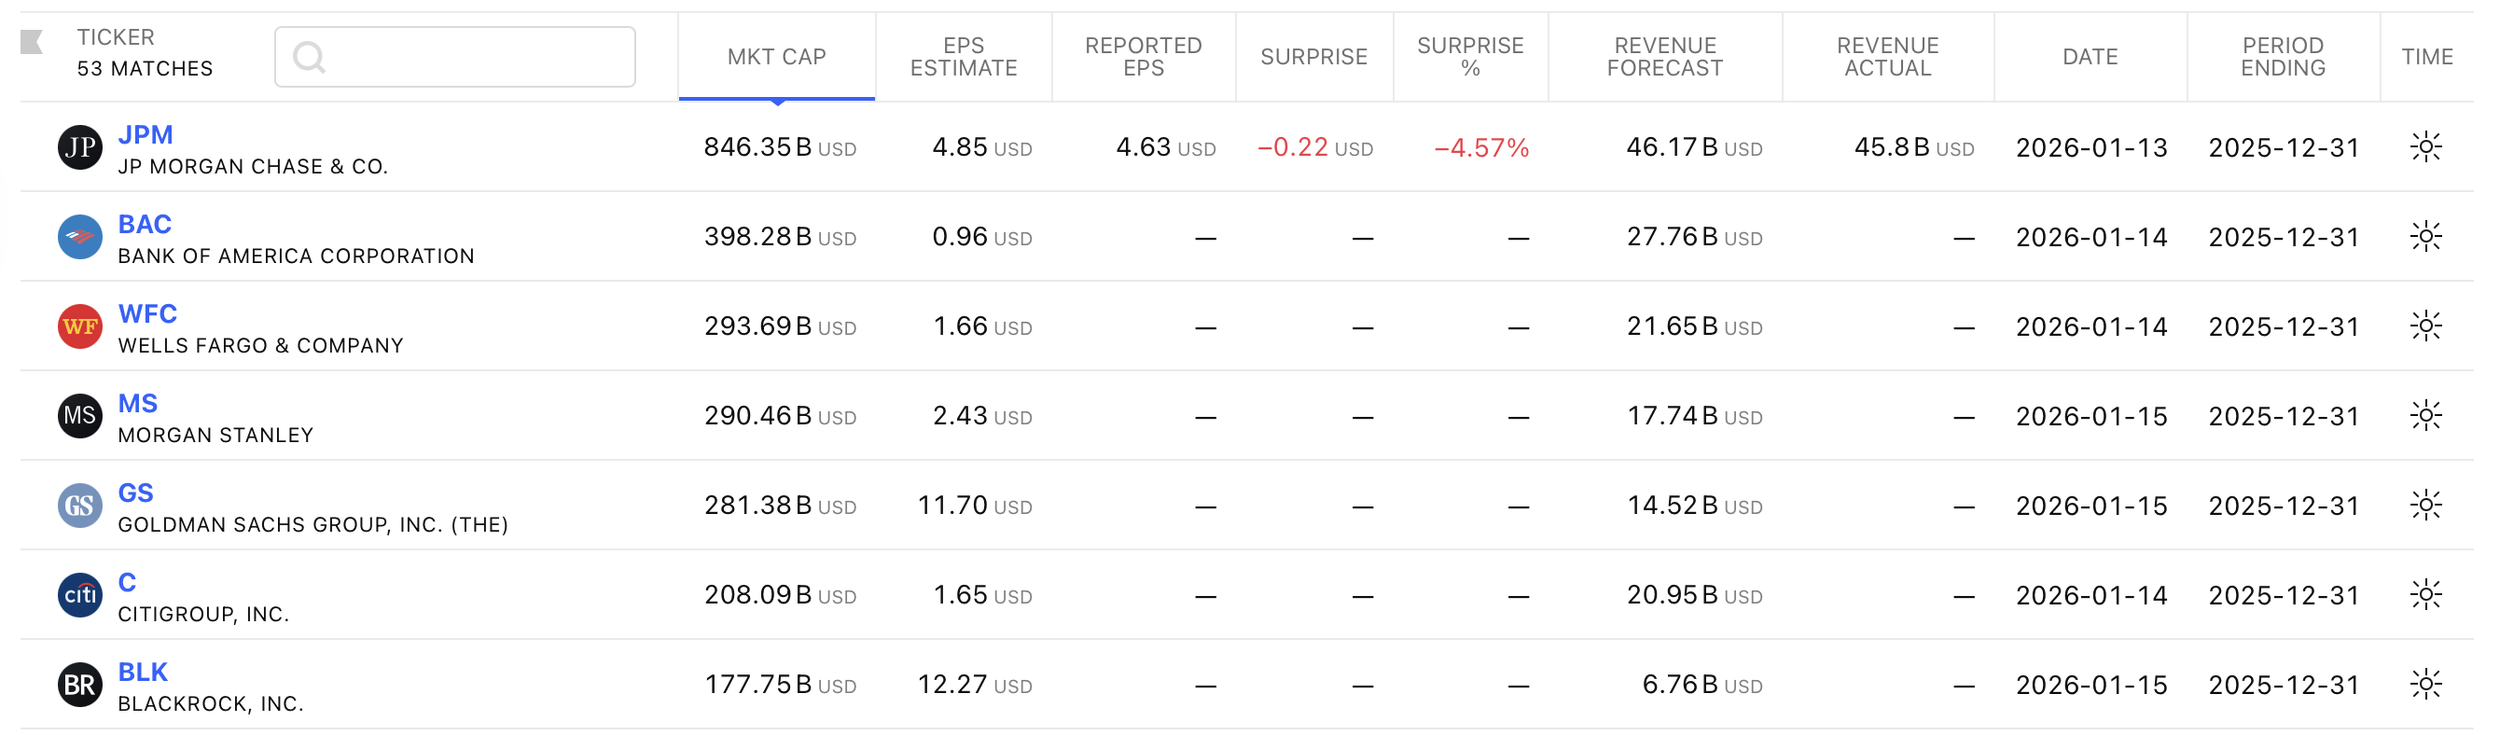2500x735 pixels.
Task: Click the sun time icon in JPM row
Action: click(x=2426, y=147)
